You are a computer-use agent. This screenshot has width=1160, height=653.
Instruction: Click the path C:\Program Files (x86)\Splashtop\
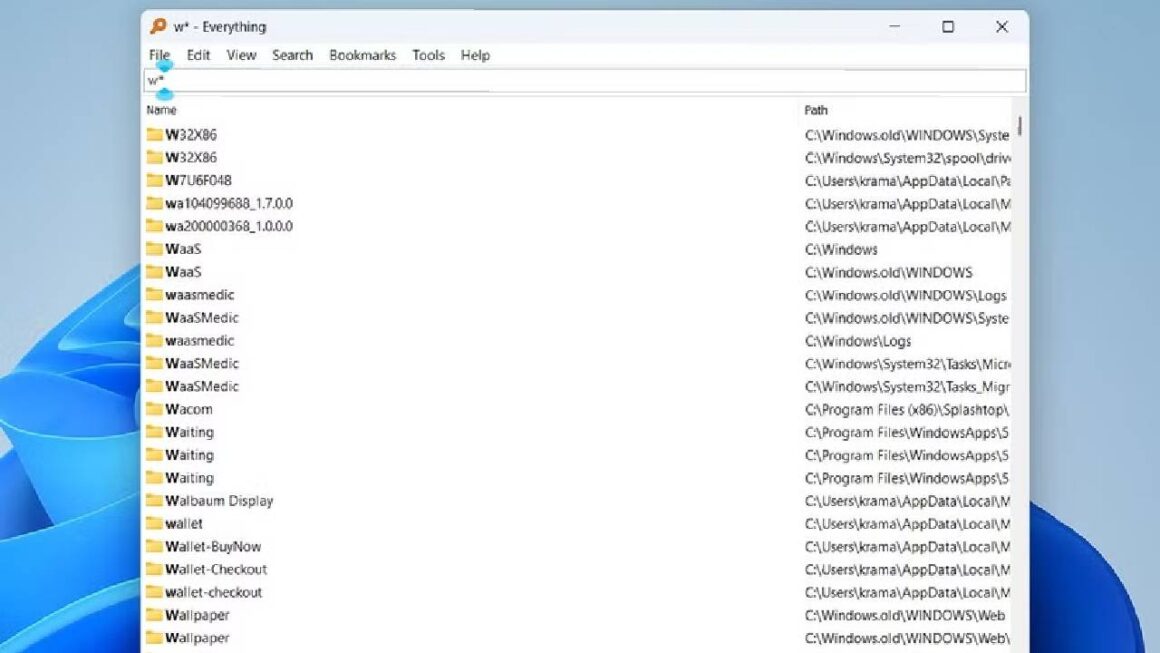(x=906, y=409)
